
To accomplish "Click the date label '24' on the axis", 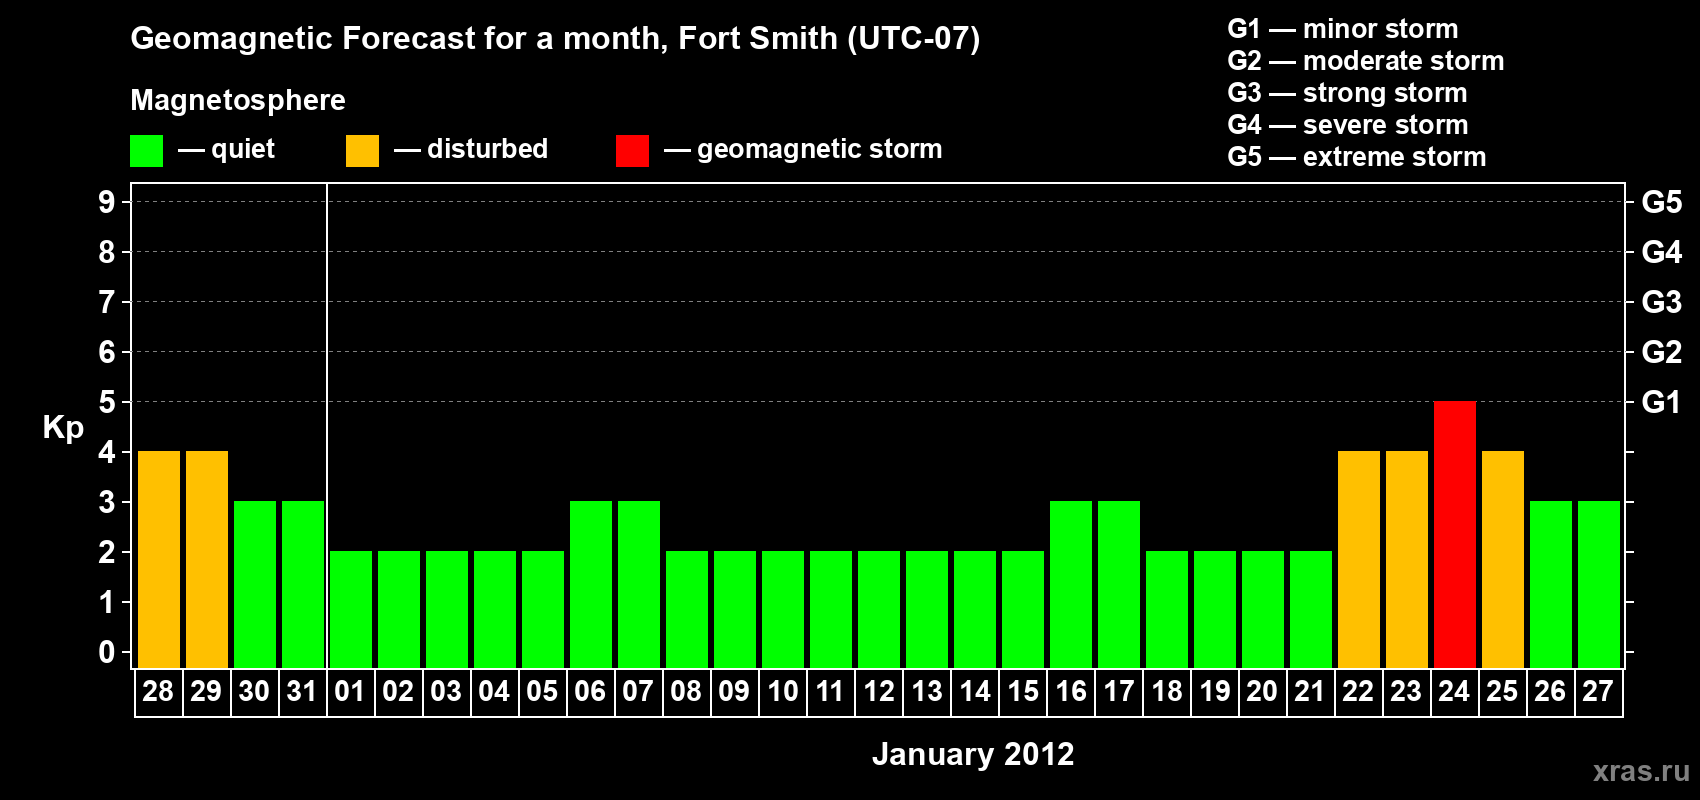I will [x=1454, y=692].
